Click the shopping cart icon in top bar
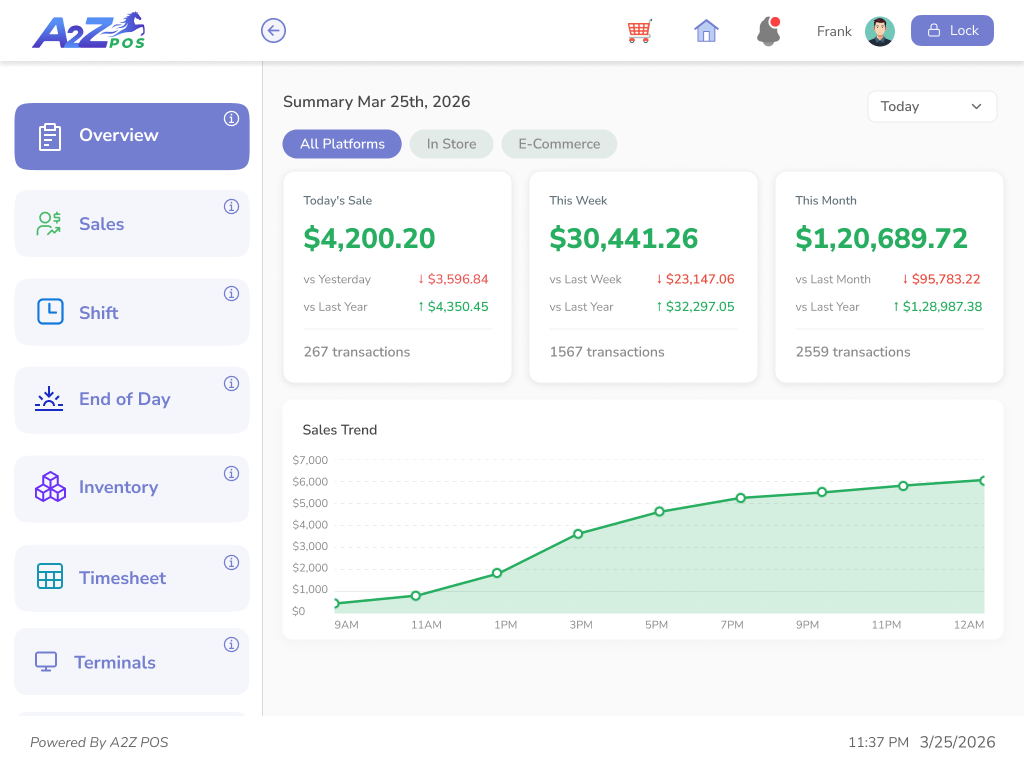 [x=639, y=31]
